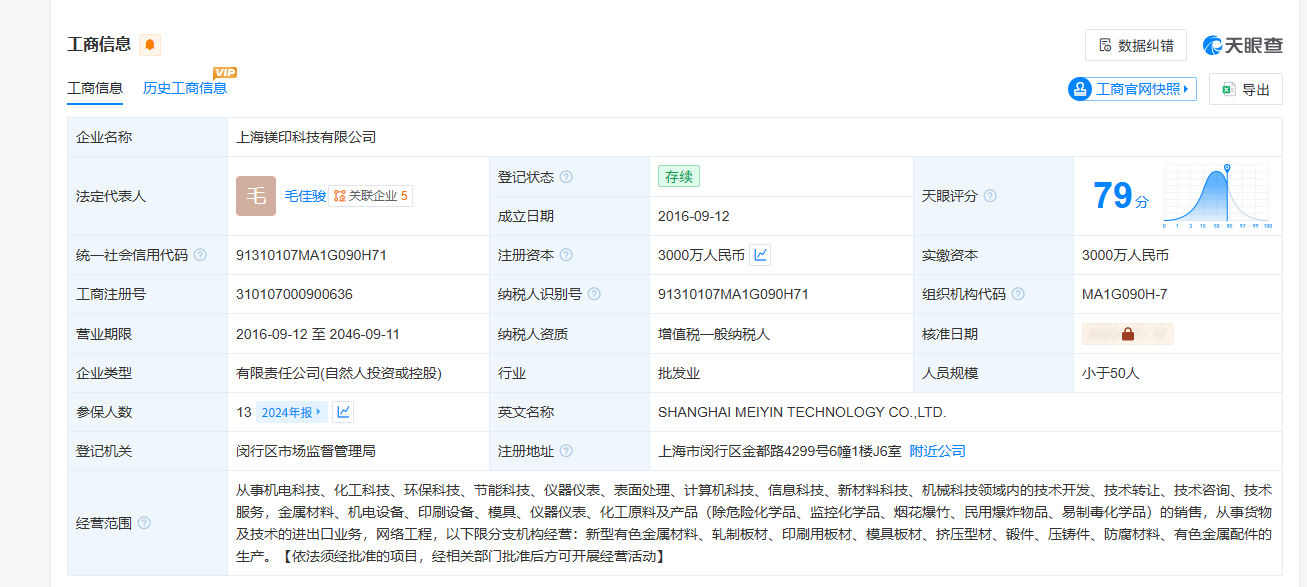Click the help icon beside 纳税人识别号

(594, 294)
